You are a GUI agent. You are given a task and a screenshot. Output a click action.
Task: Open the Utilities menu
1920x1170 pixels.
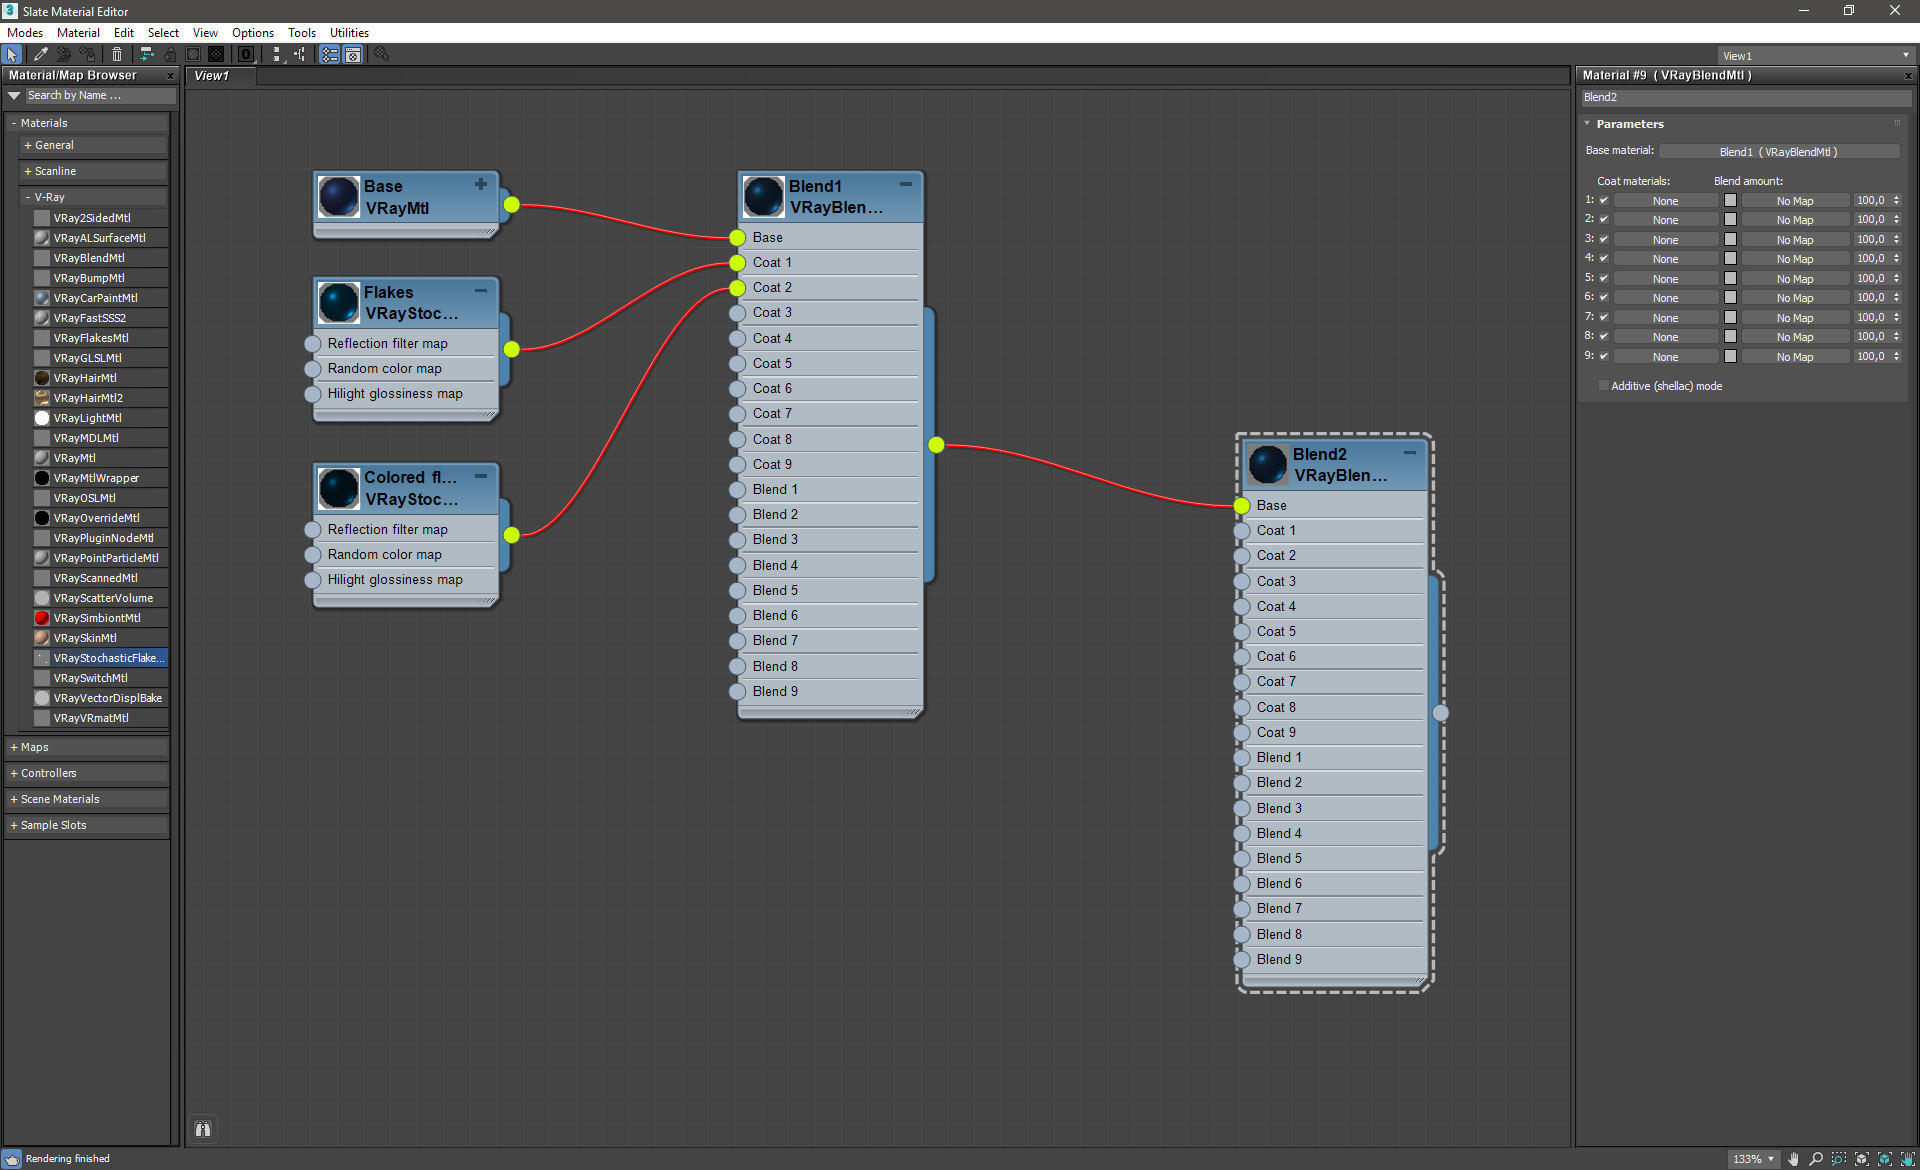tap(349, 33)
